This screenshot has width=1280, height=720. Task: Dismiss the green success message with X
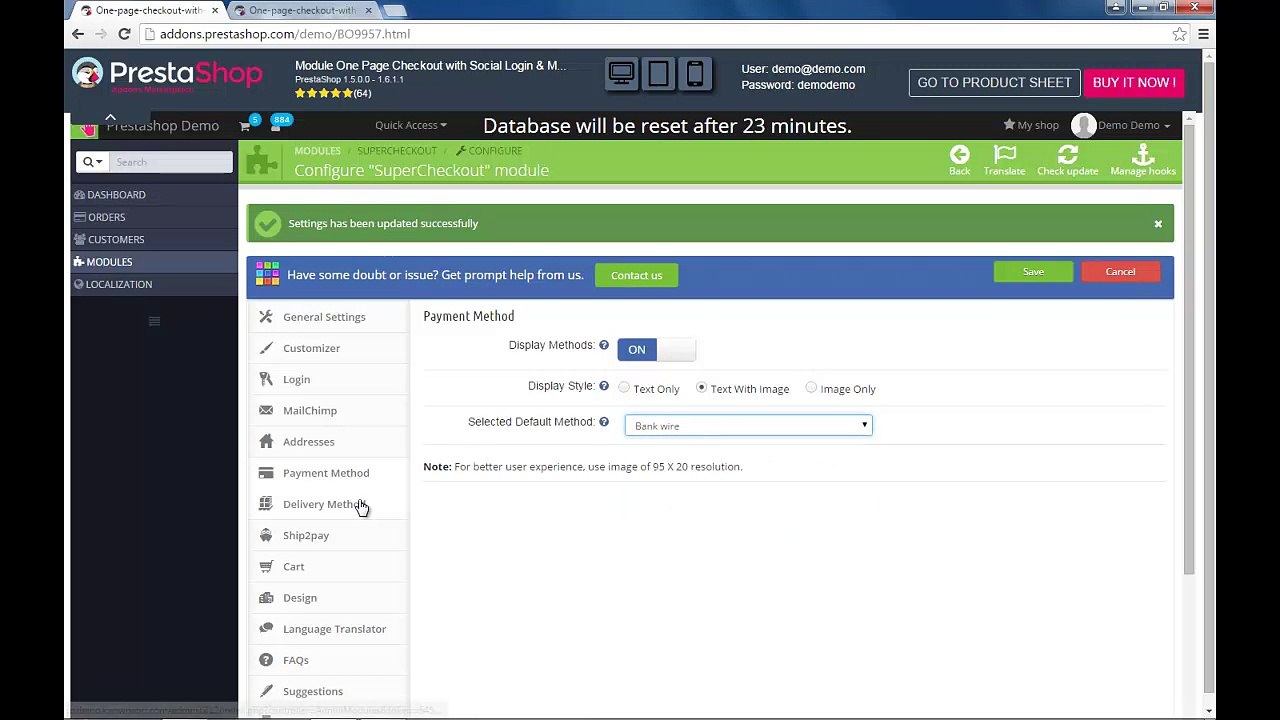click(x=1158, y=224)
